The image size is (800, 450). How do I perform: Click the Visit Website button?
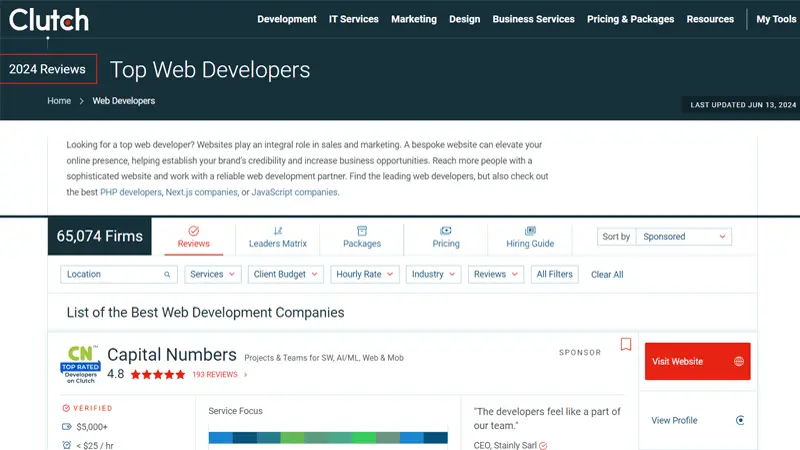coord(697,361)
